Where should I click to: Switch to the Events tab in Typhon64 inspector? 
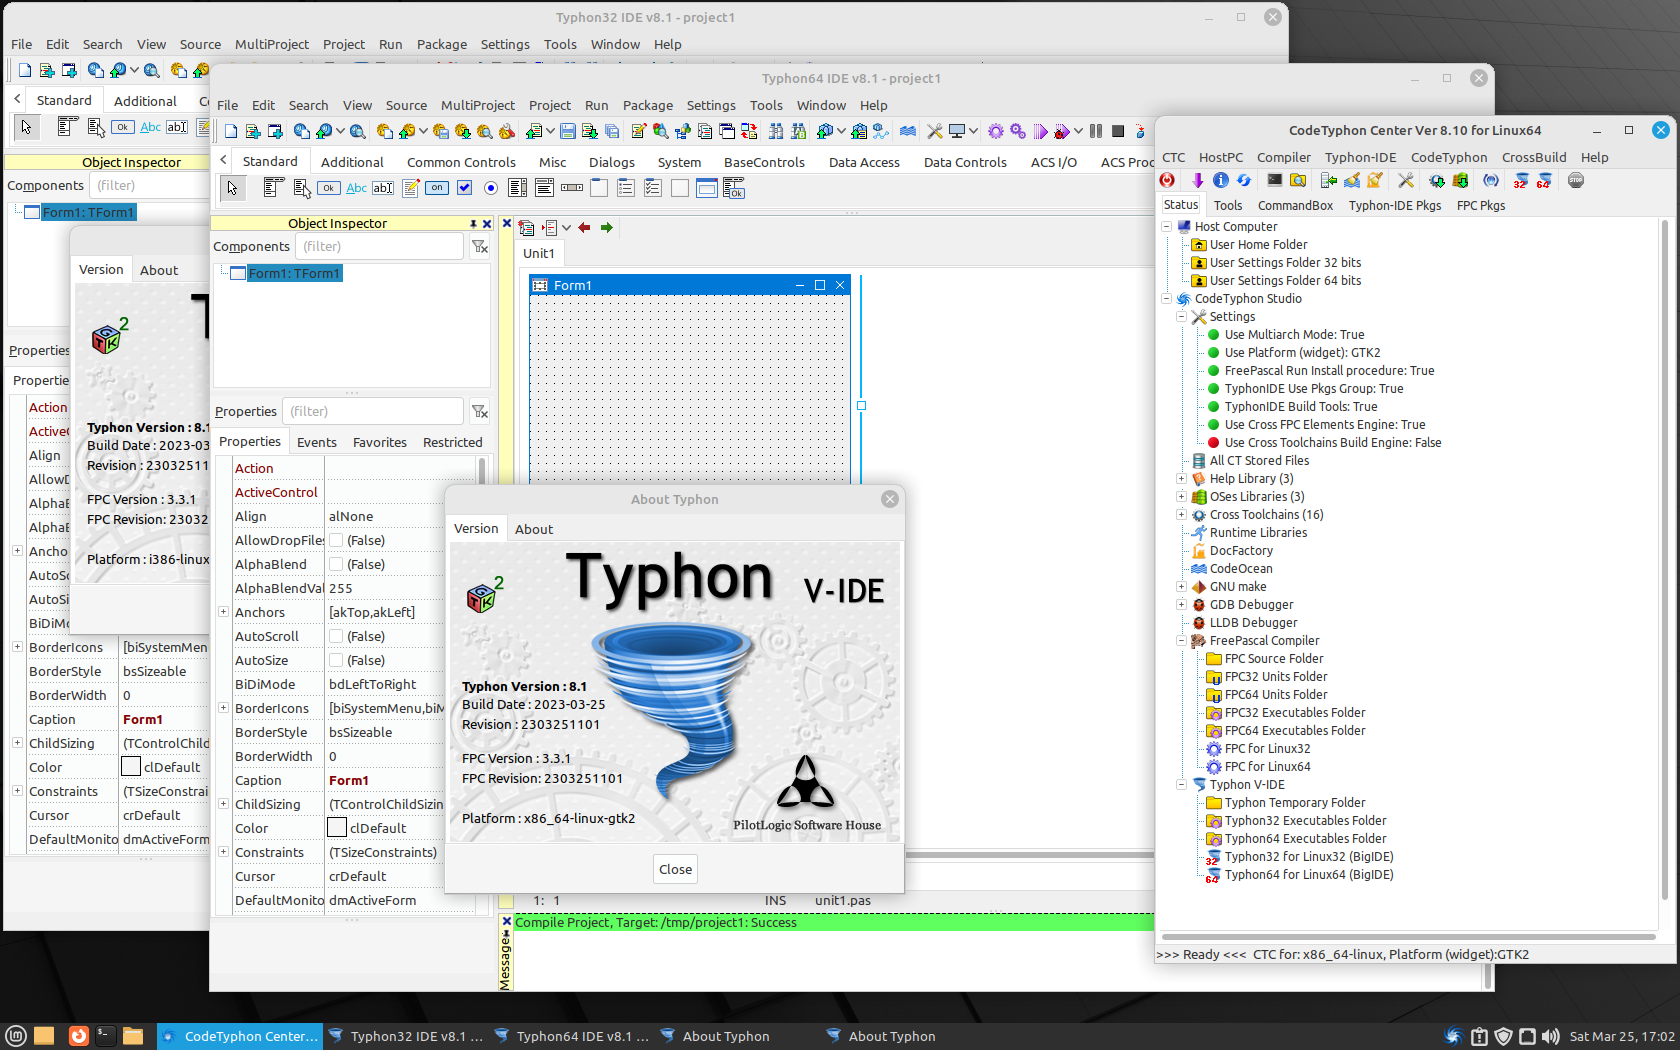(x=317, y=442)
